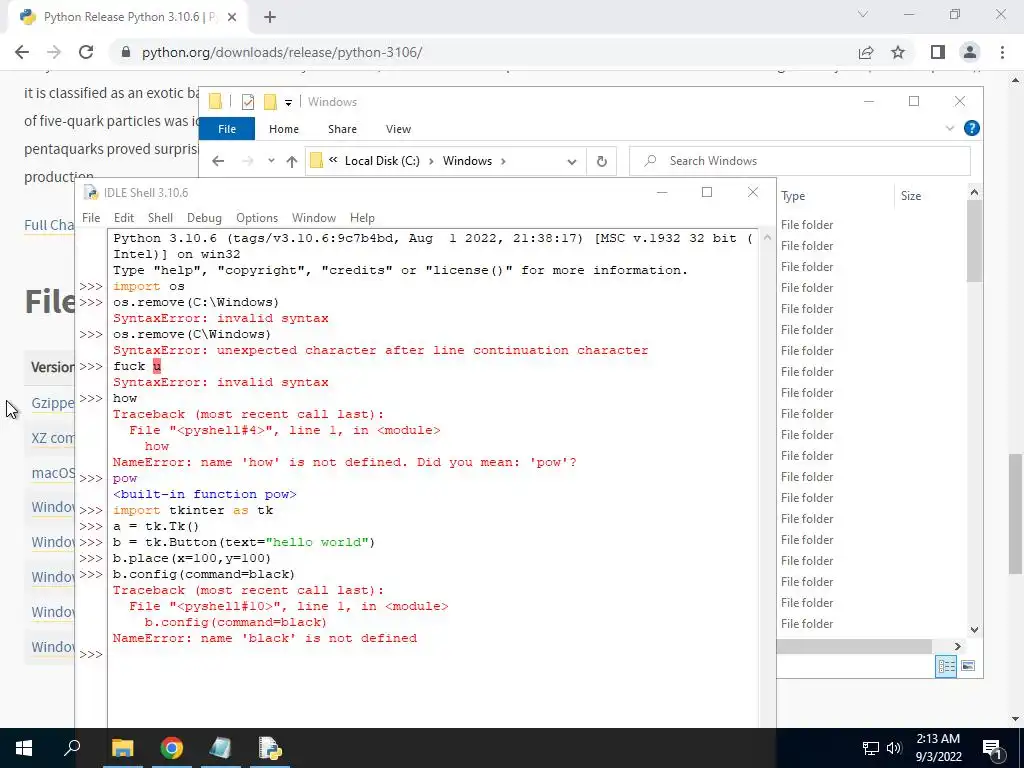The image size is (1024, 768).
Task: Go up one folder level in Explorer
Action: [x=292, y=161]
